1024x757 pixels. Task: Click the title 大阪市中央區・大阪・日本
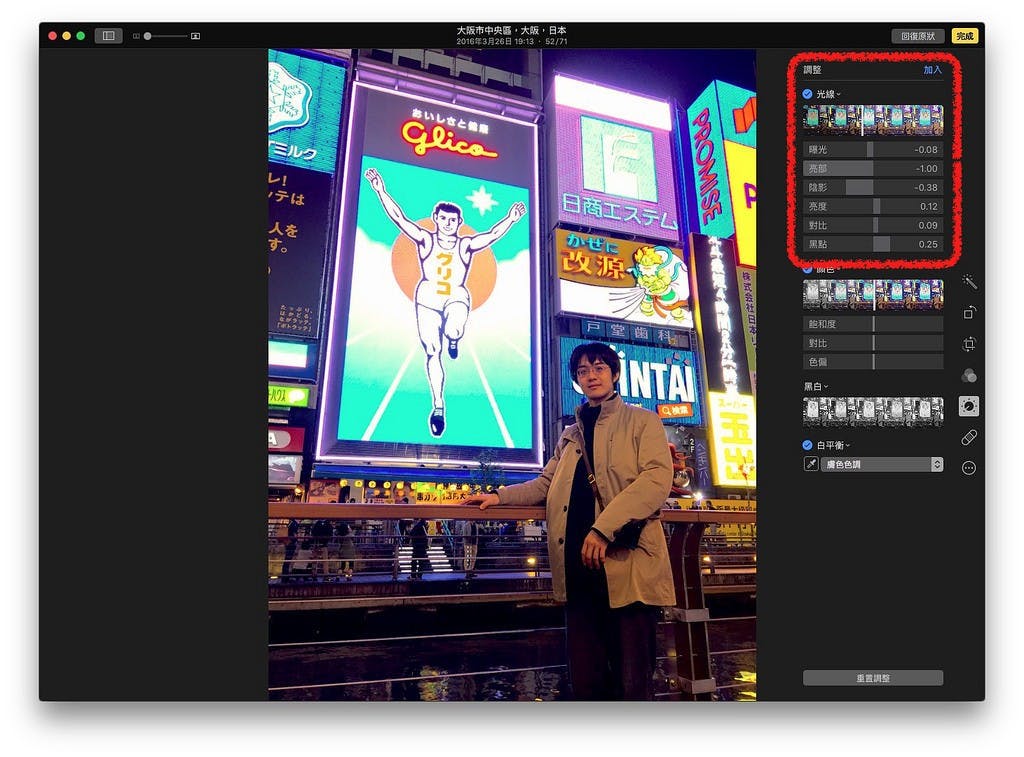(x=511, y=30)
